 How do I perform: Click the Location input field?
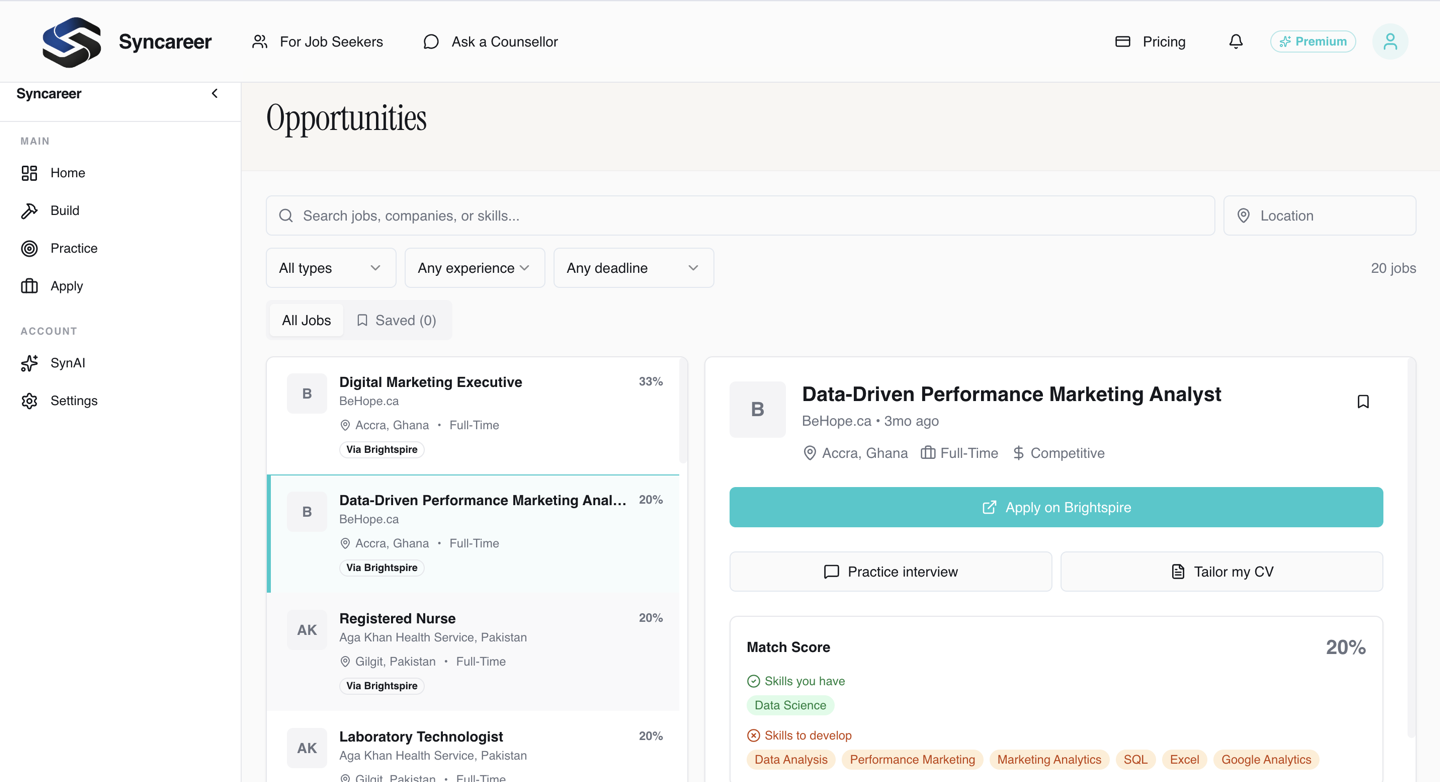coord(1320,216)
